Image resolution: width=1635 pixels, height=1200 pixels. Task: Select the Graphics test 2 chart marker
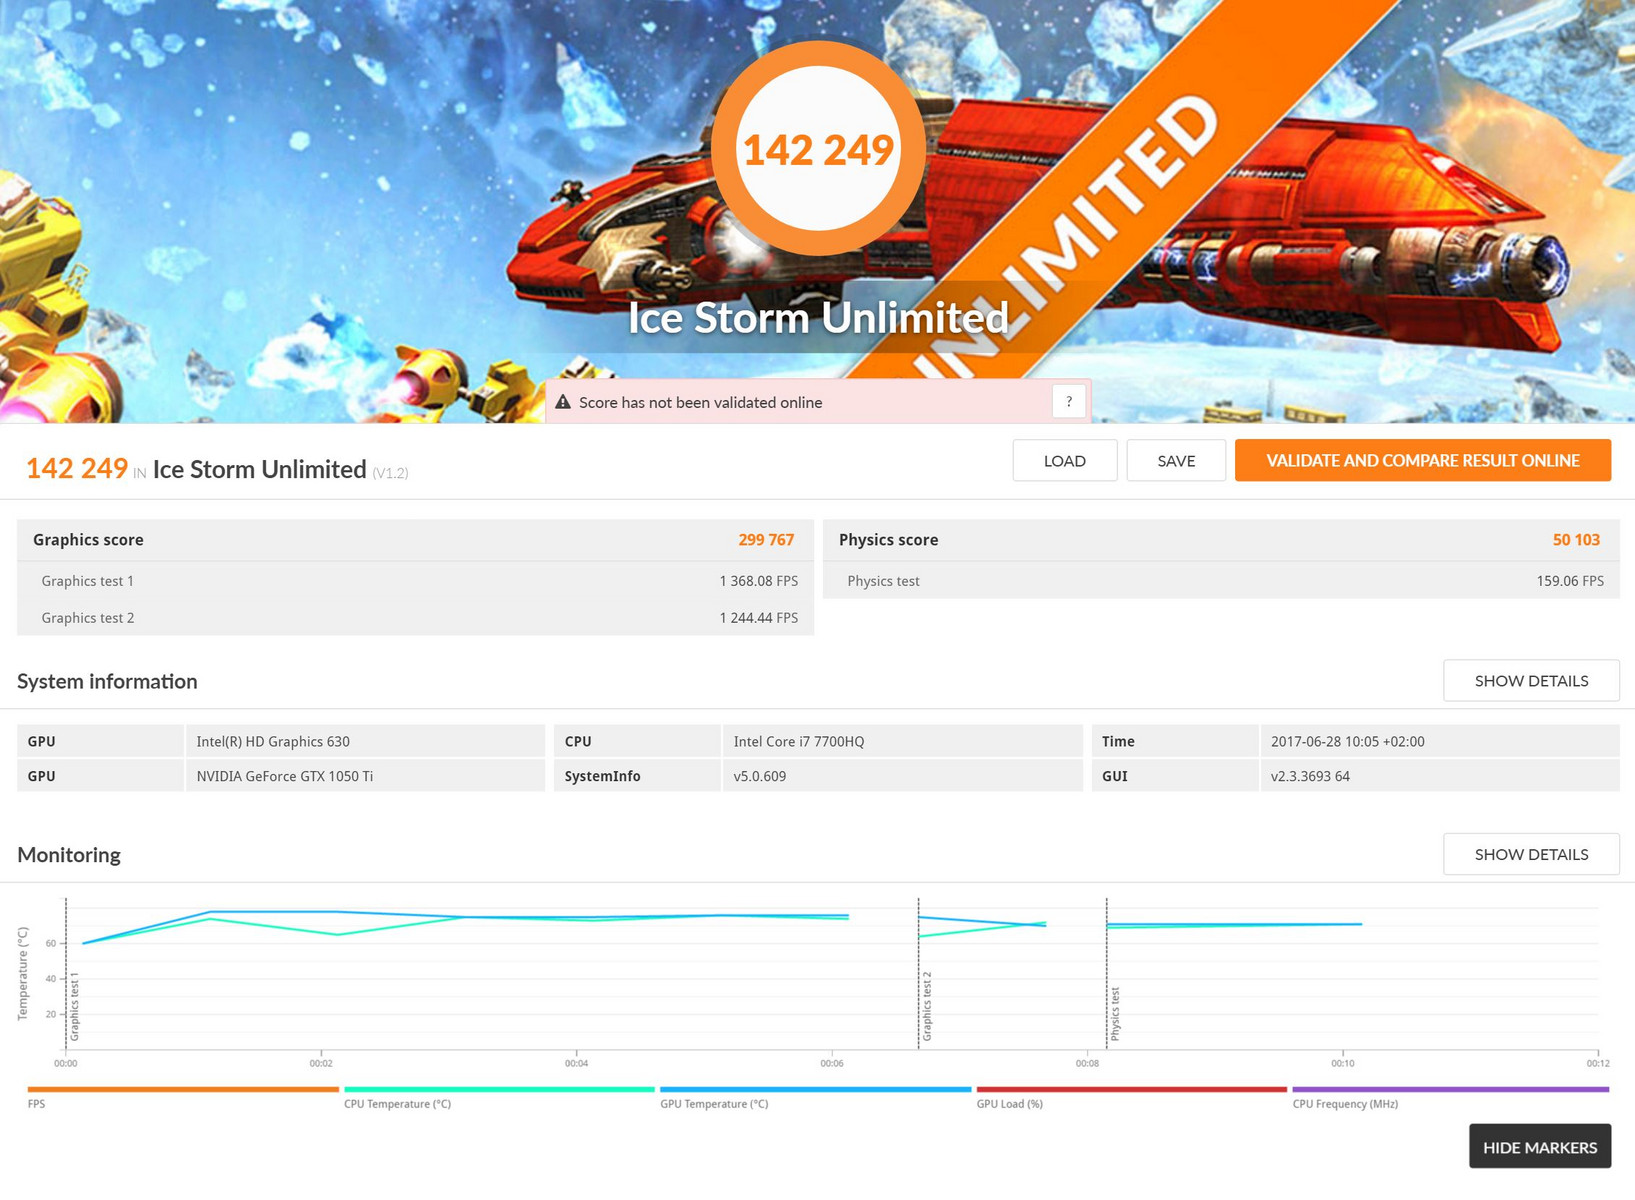click(x=927, y=1007)
